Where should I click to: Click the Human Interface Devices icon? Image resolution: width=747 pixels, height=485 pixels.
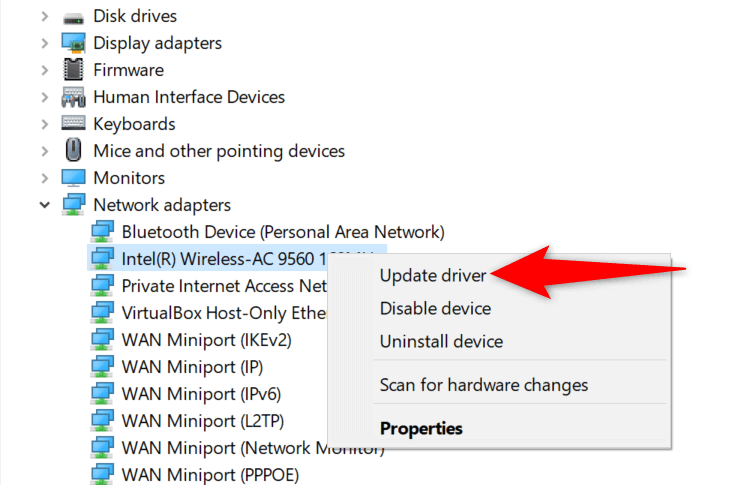click(73, 97)
